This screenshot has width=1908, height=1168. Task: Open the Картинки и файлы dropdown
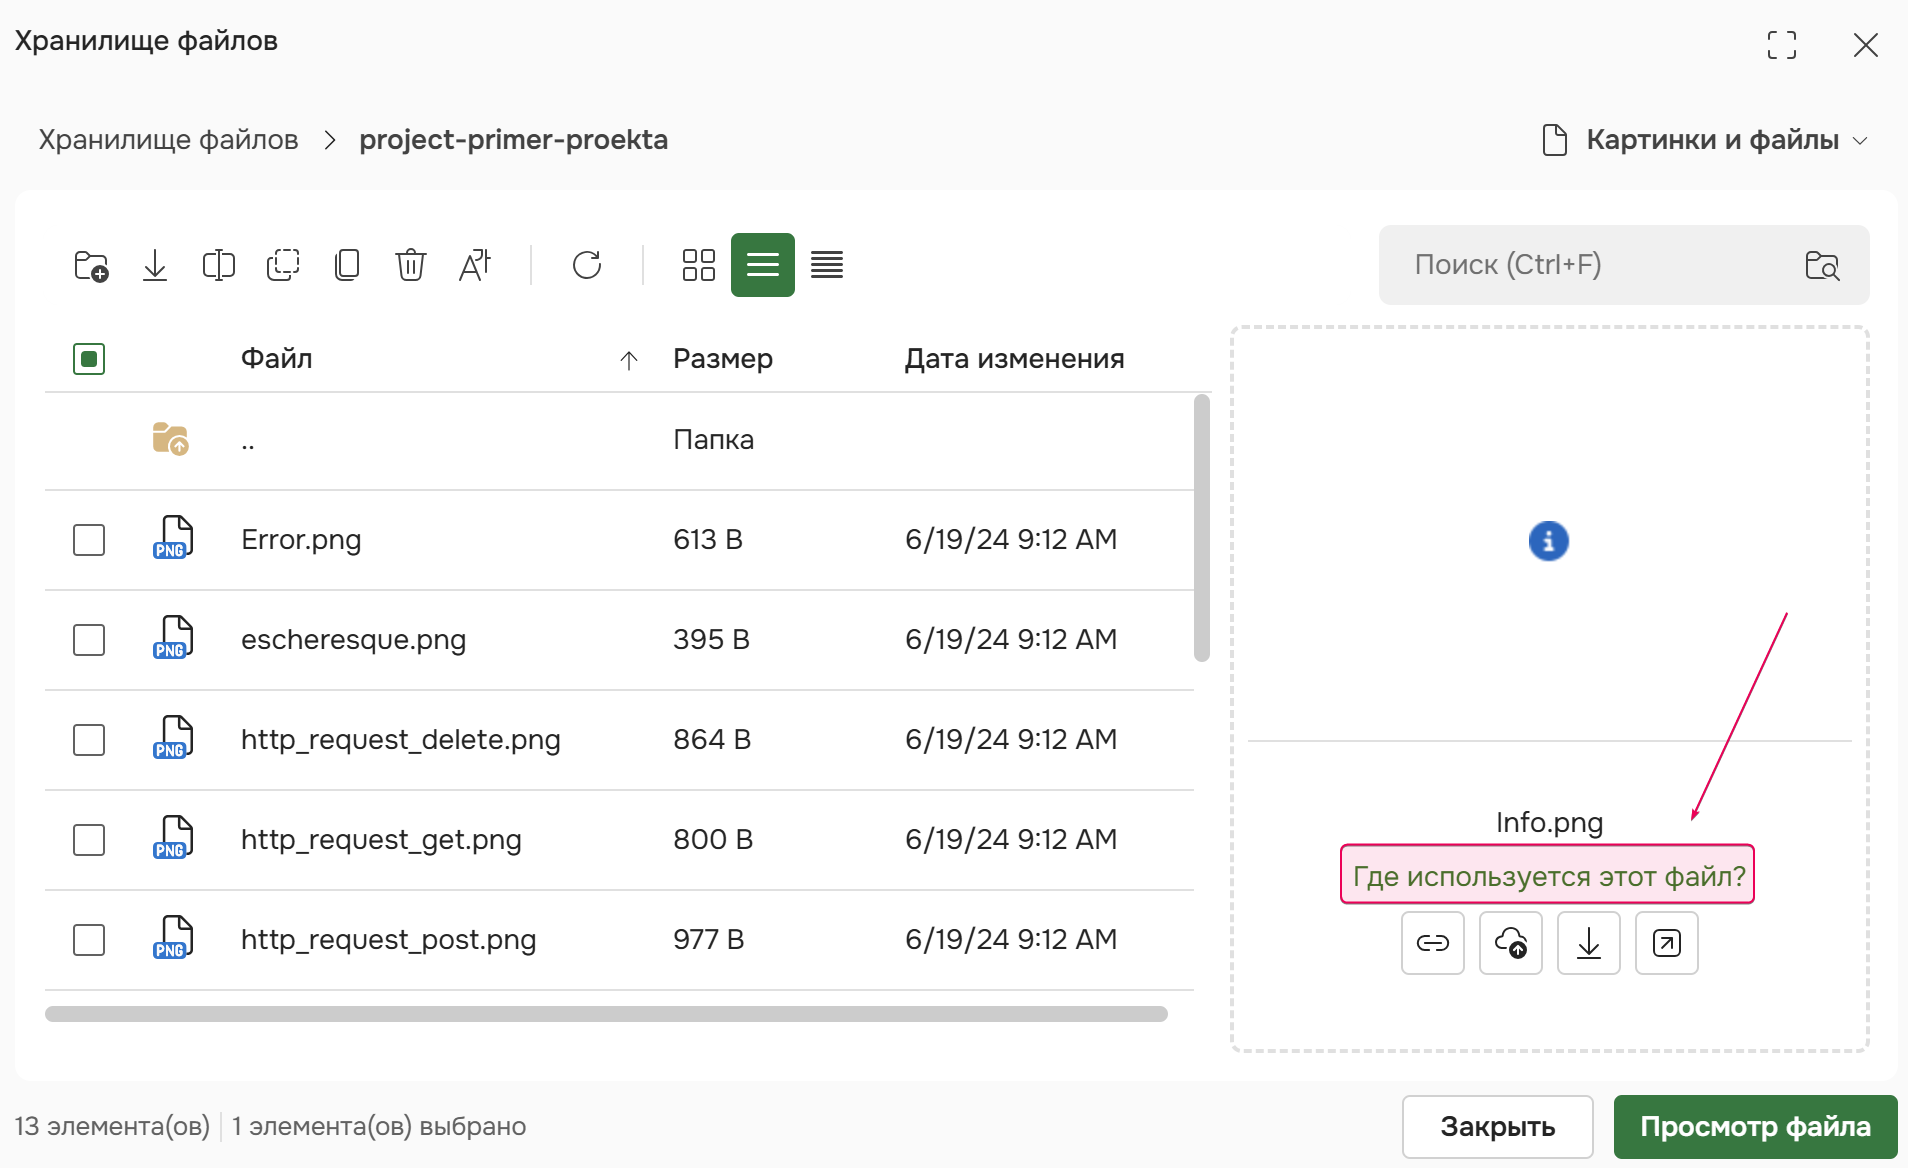pos(1705,140)
